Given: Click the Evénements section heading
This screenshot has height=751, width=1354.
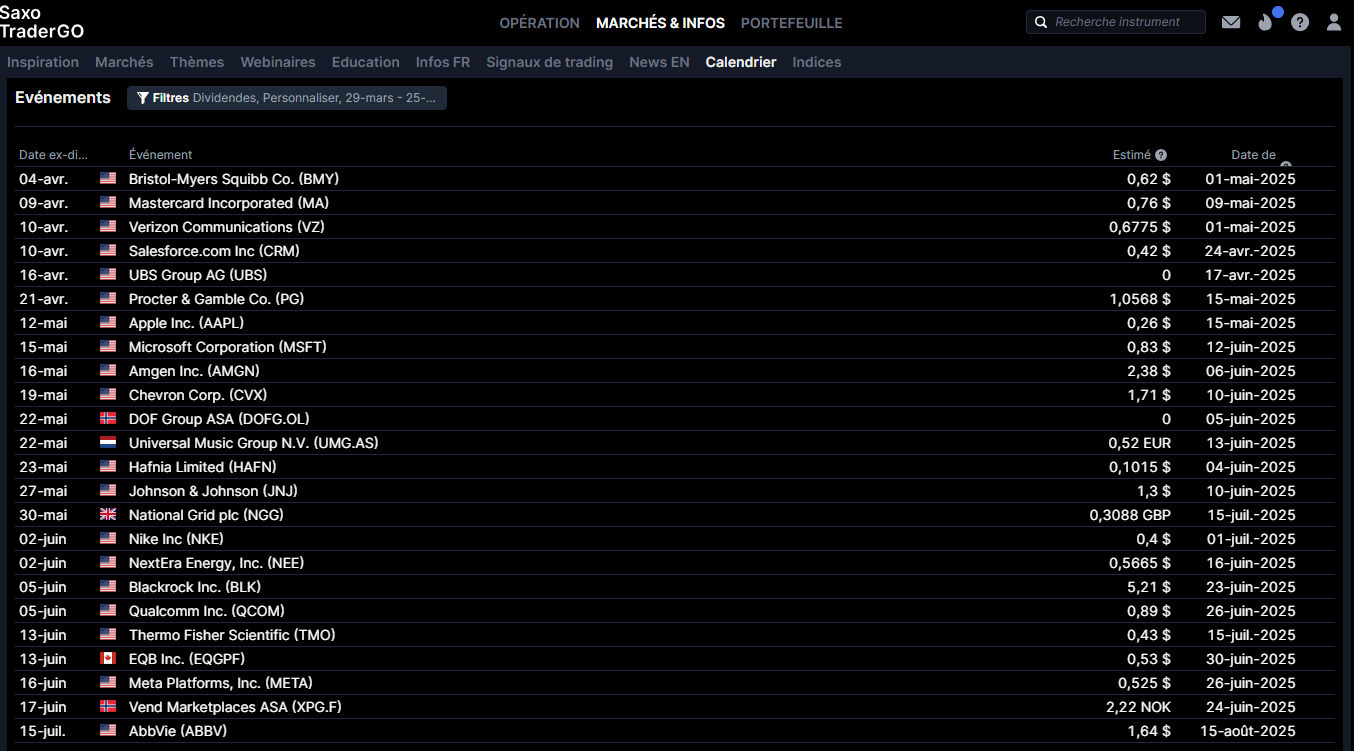Looking at the screenshot, I should click(x=63, y=98).
